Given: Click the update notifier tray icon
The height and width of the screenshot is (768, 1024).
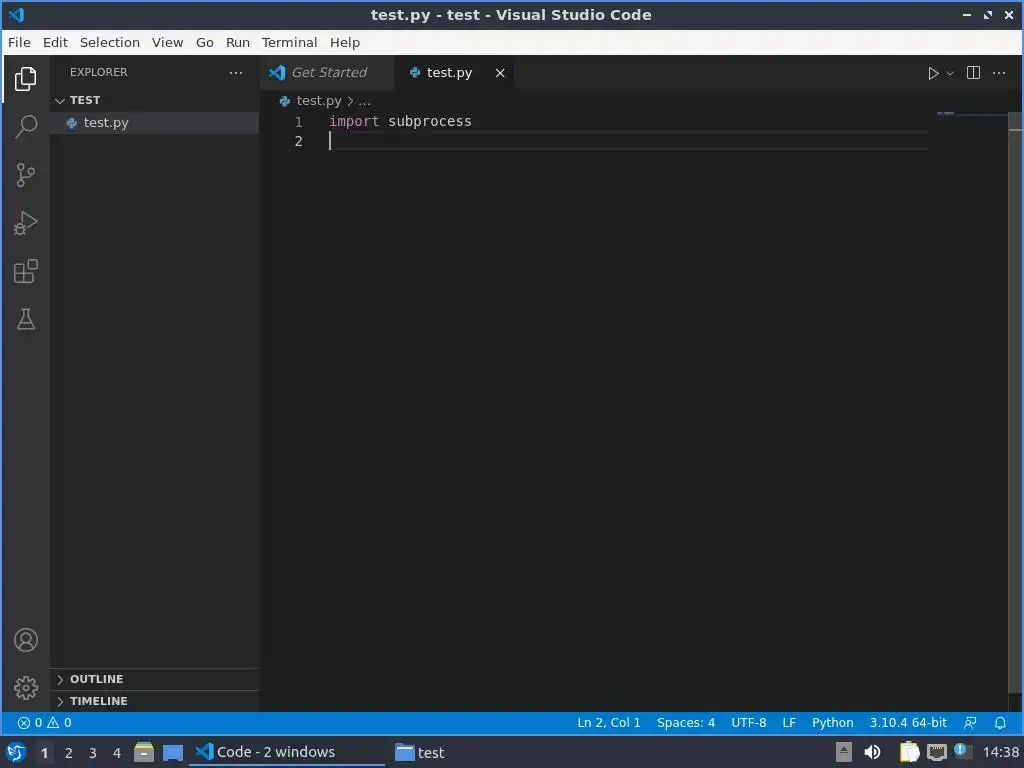Looking at the screenshot, I should point(961,750).
